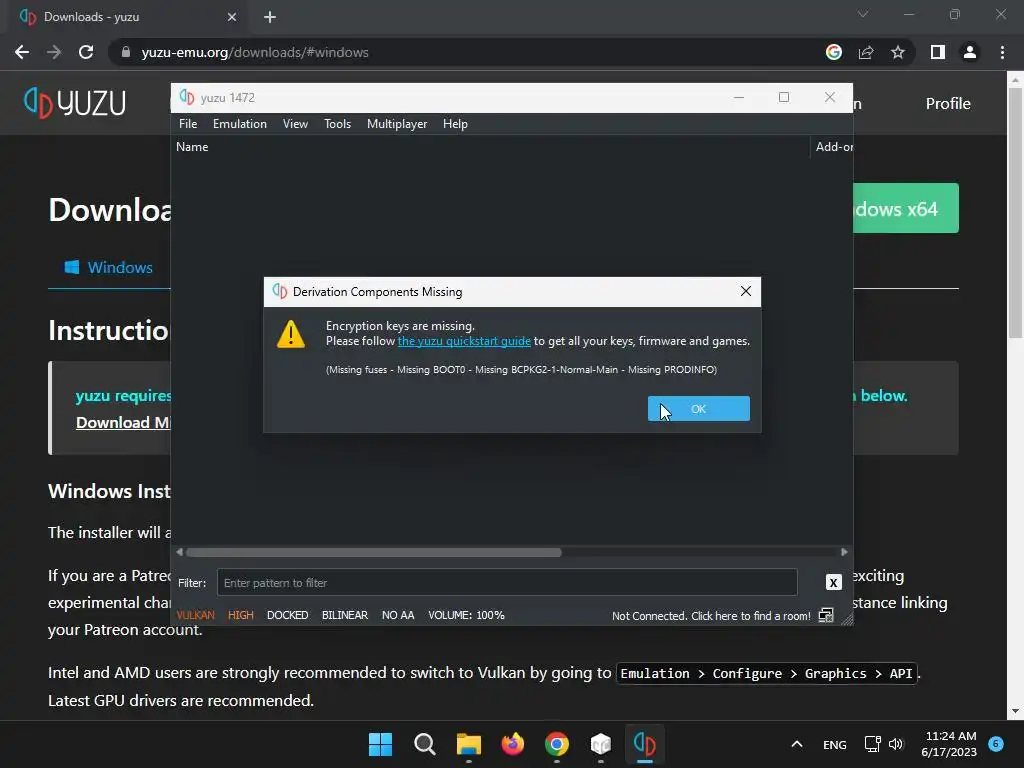Screen dimensions: 1024x768
Task: Open the clock and date panel
Action: [x=949, y=744]
